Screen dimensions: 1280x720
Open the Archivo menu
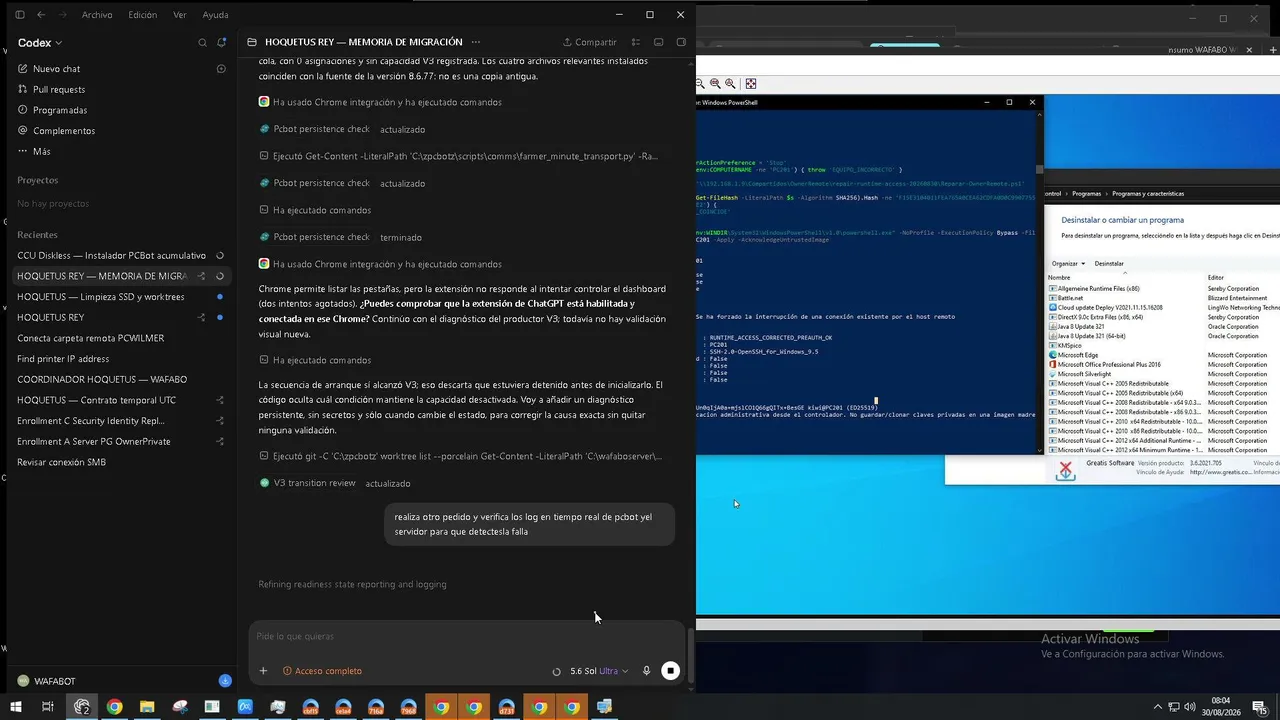(x=97, y=15)
